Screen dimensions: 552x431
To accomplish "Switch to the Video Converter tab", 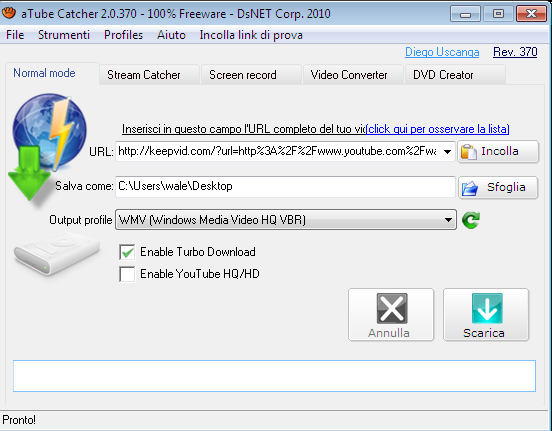I will pyautogui.click(x=353, y=75).
